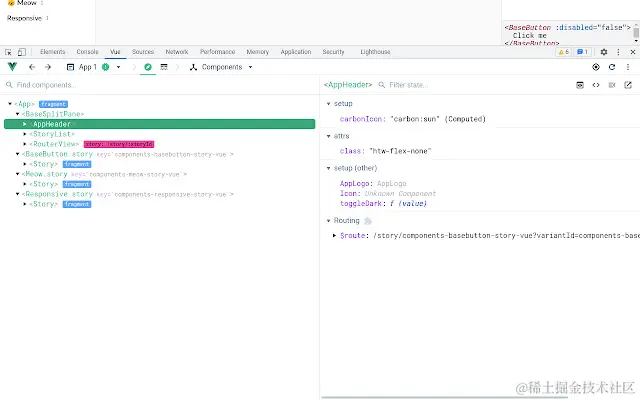This screenshot has width=640, height=400.
Task: Click the messages count badge
Action: pos(582,52)
